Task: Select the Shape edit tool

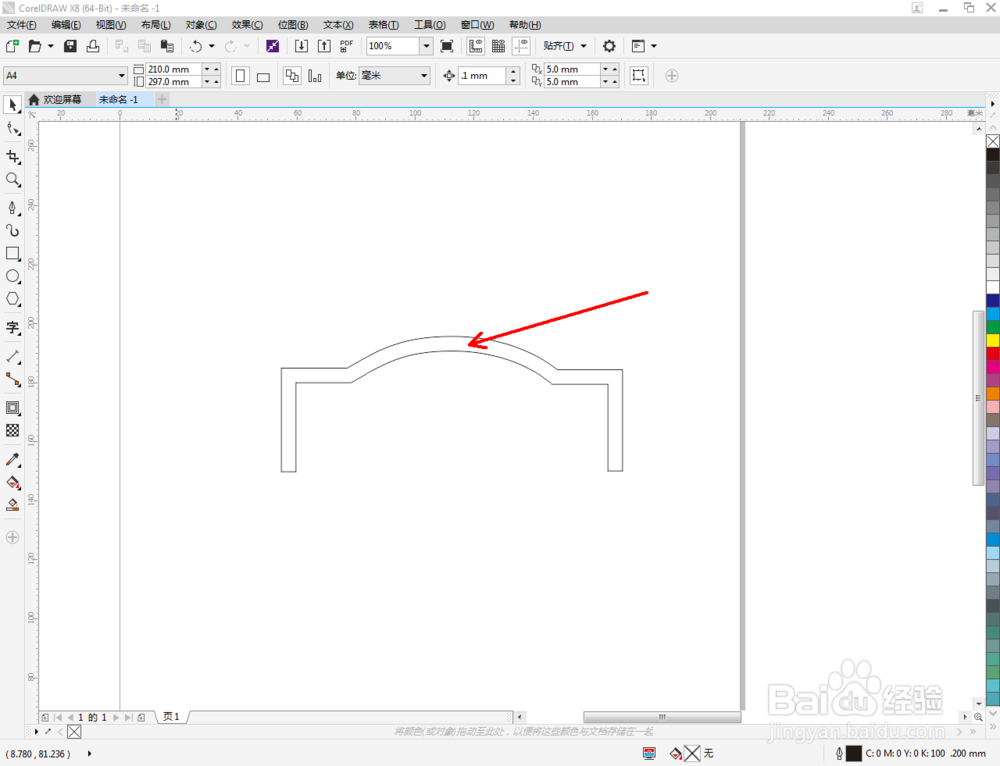Action: coord(13,129)
